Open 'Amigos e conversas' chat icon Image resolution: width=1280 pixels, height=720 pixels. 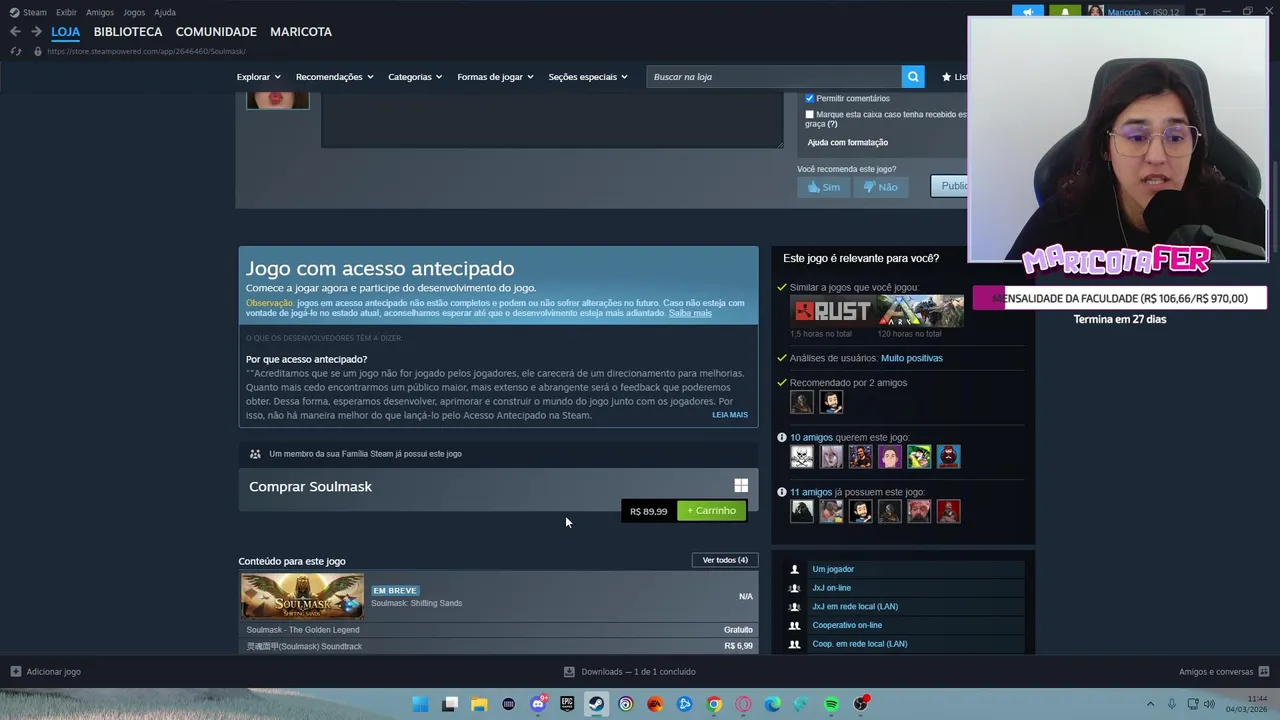coord(1264,672)
